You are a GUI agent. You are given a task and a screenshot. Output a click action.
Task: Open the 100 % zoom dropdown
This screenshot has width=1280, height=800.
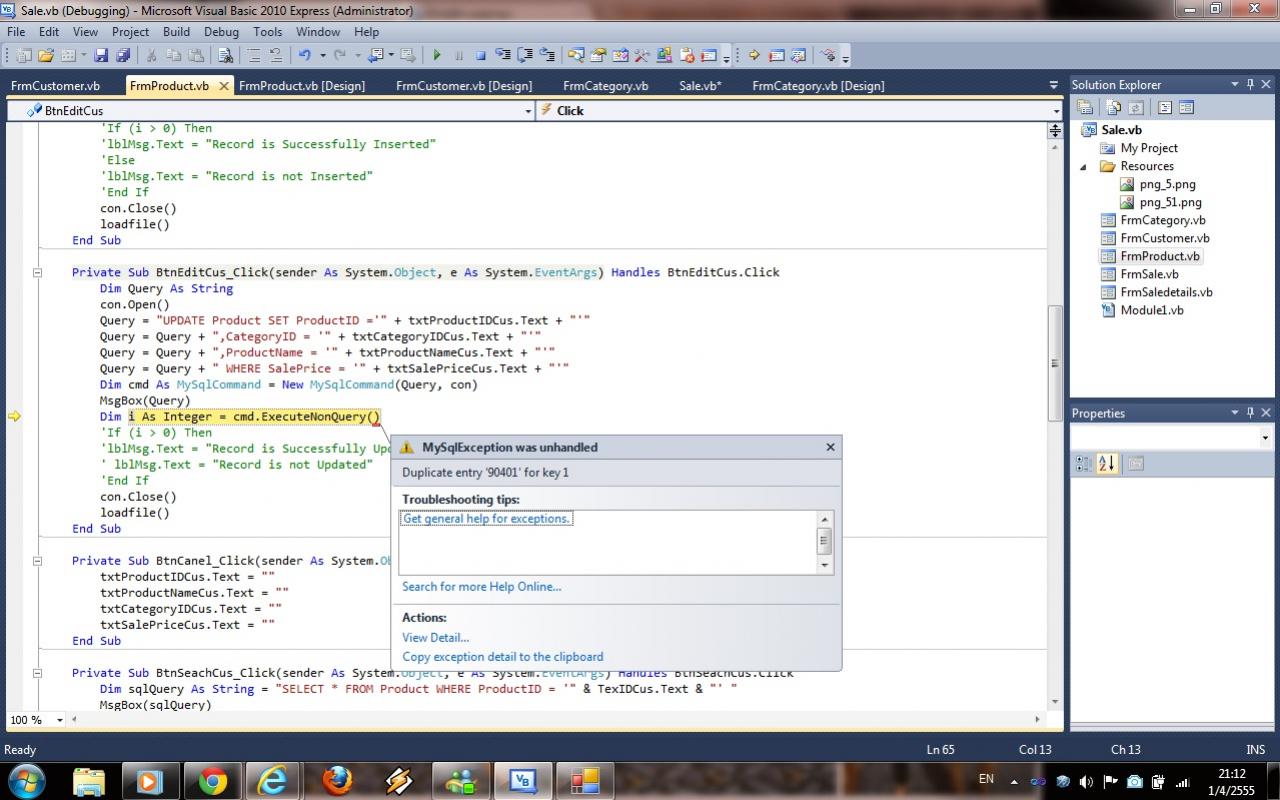tap(60, 720)
